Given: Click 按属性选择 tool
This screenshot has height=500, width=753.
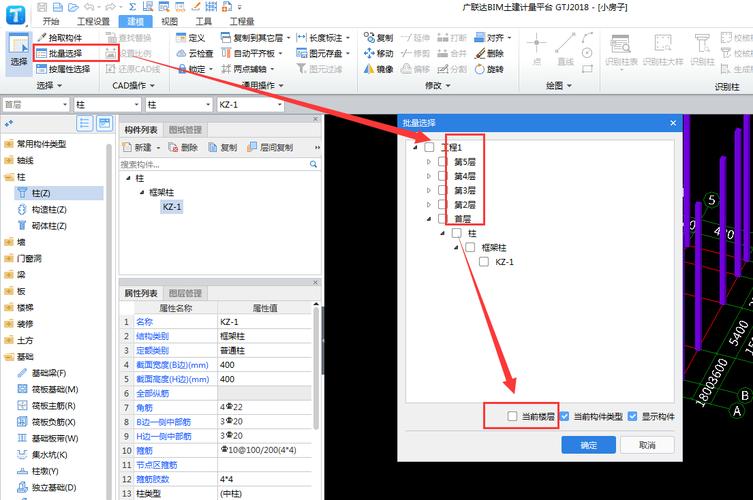Looking at the screenshot, I should coord(63,69).
